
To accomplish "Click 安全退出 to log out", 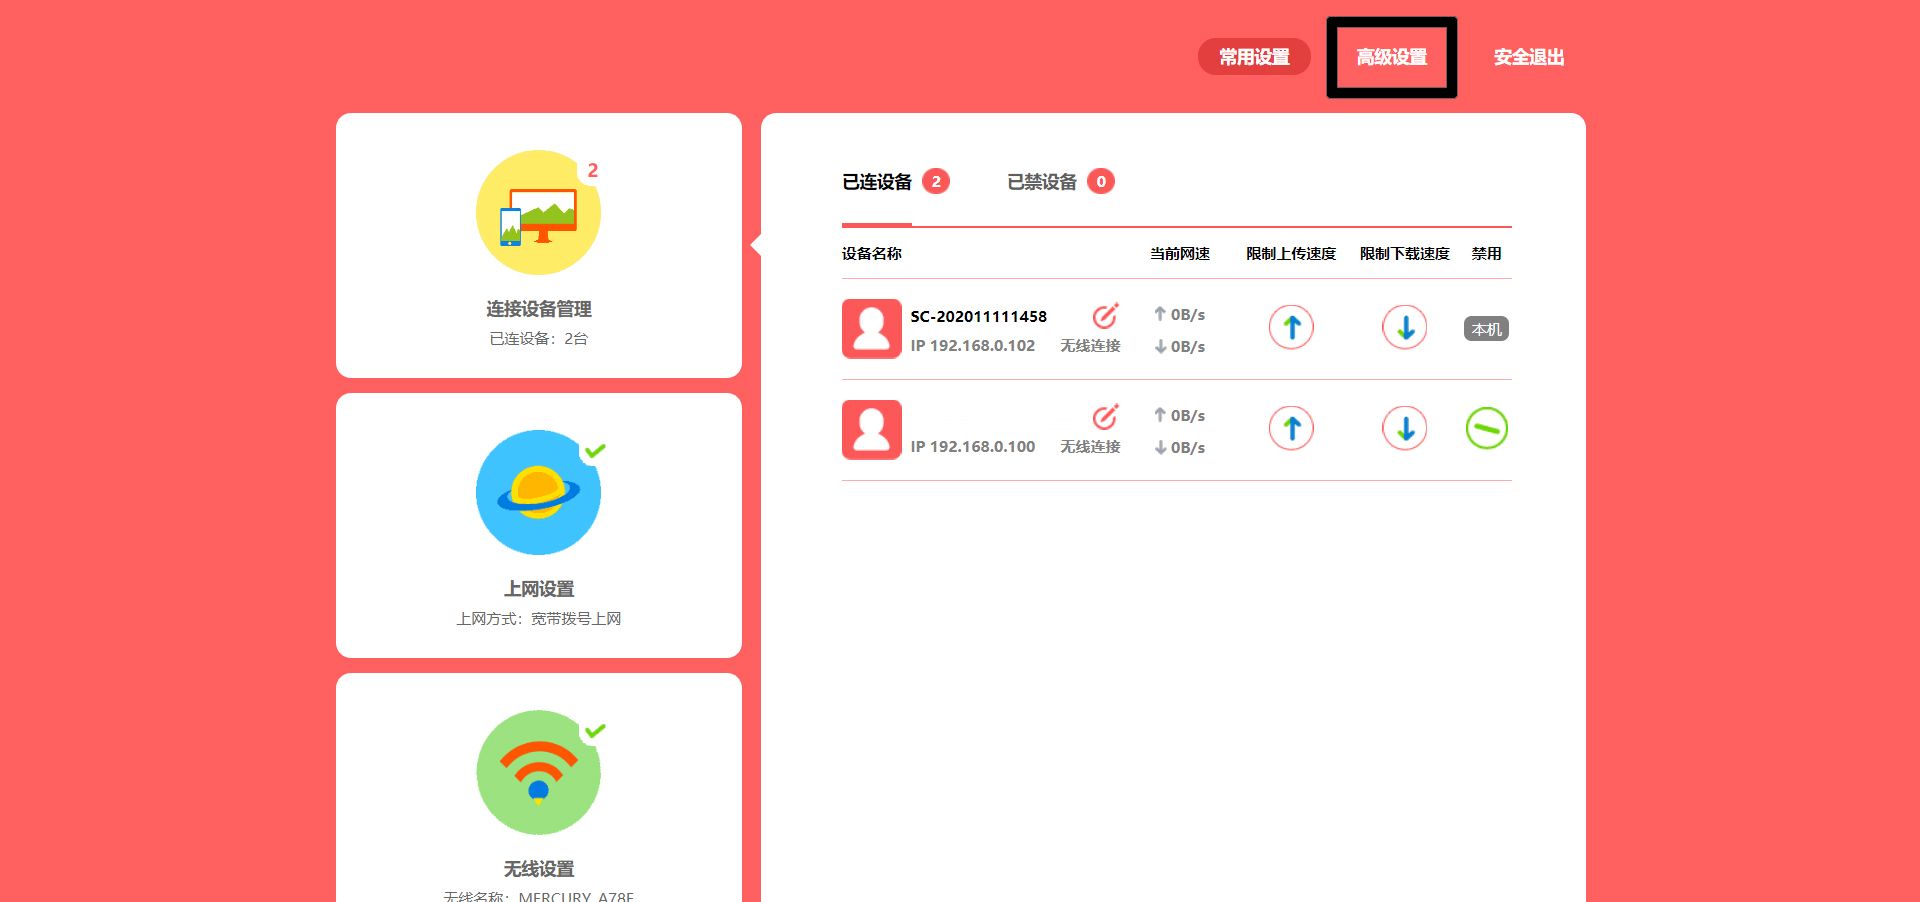I will (1528, 57).
